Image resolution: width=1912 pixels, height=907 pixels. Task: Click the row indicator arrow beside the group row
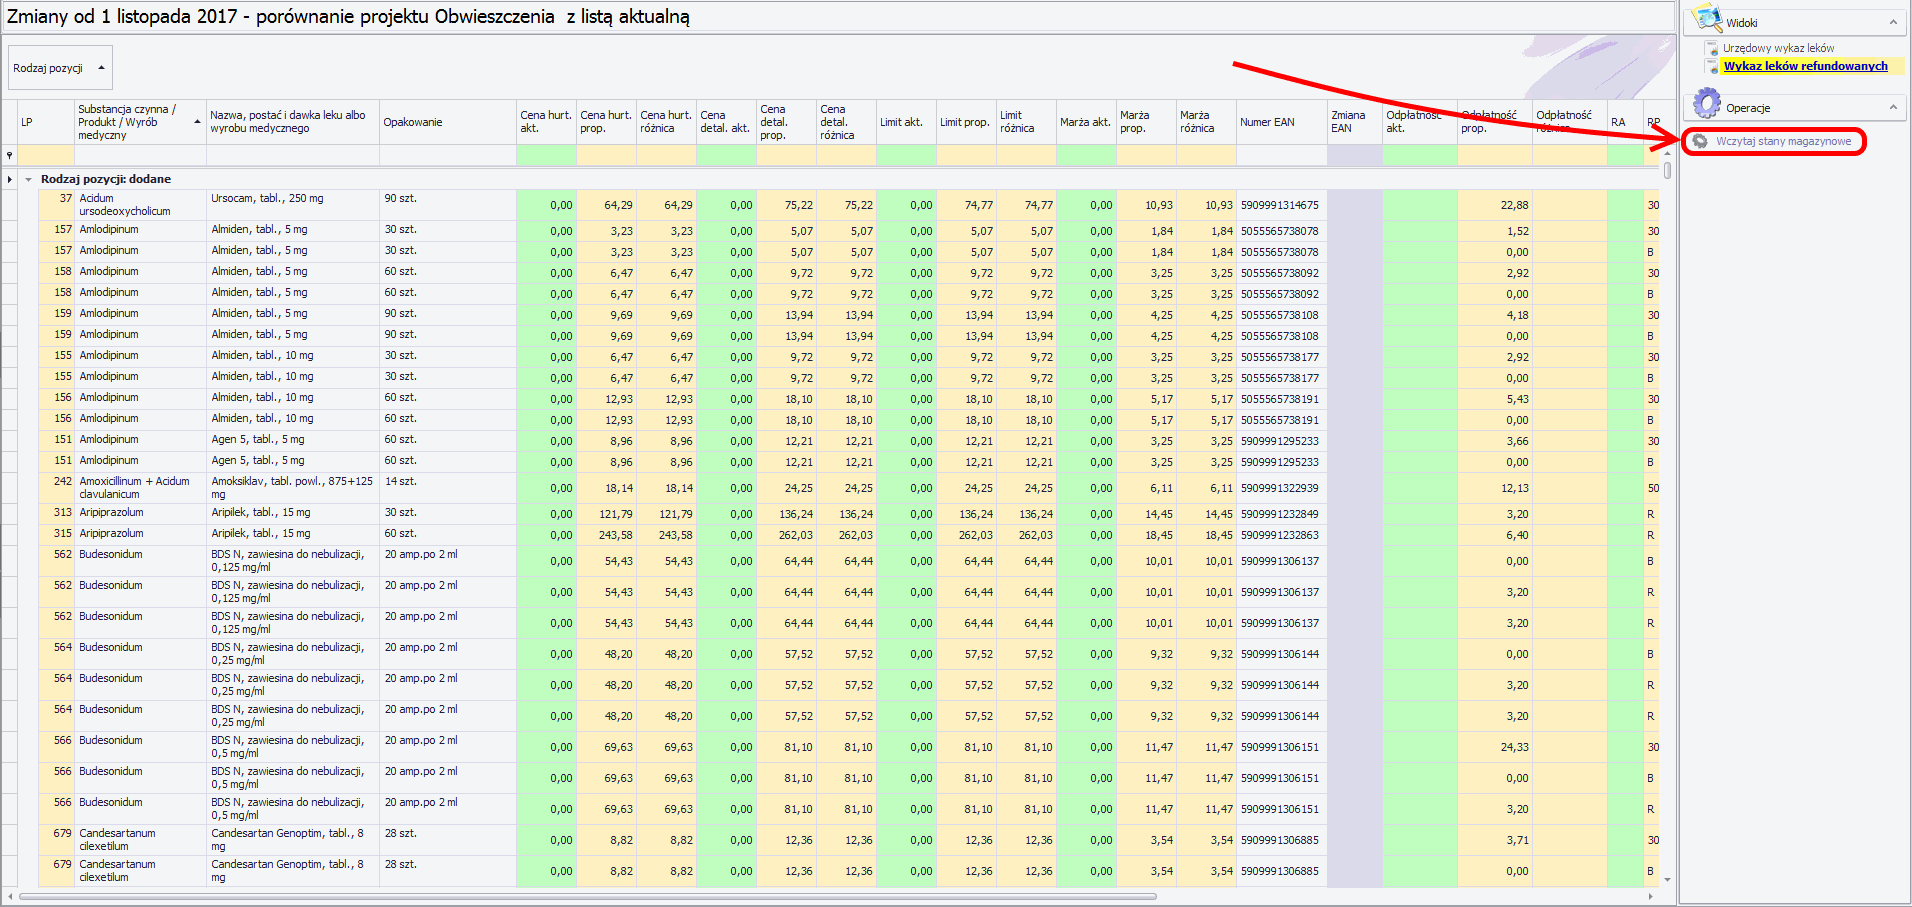click(10, 179)
